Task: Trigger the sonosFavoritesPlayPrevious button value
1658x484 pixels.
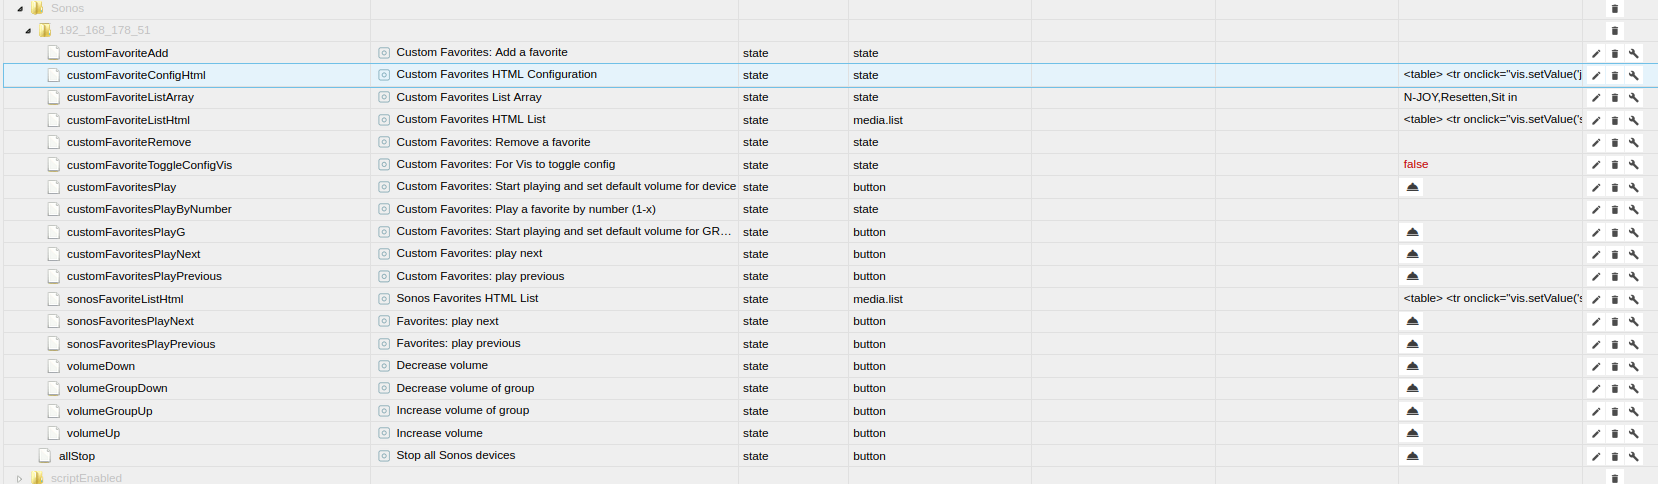Action: (1412, 344)
